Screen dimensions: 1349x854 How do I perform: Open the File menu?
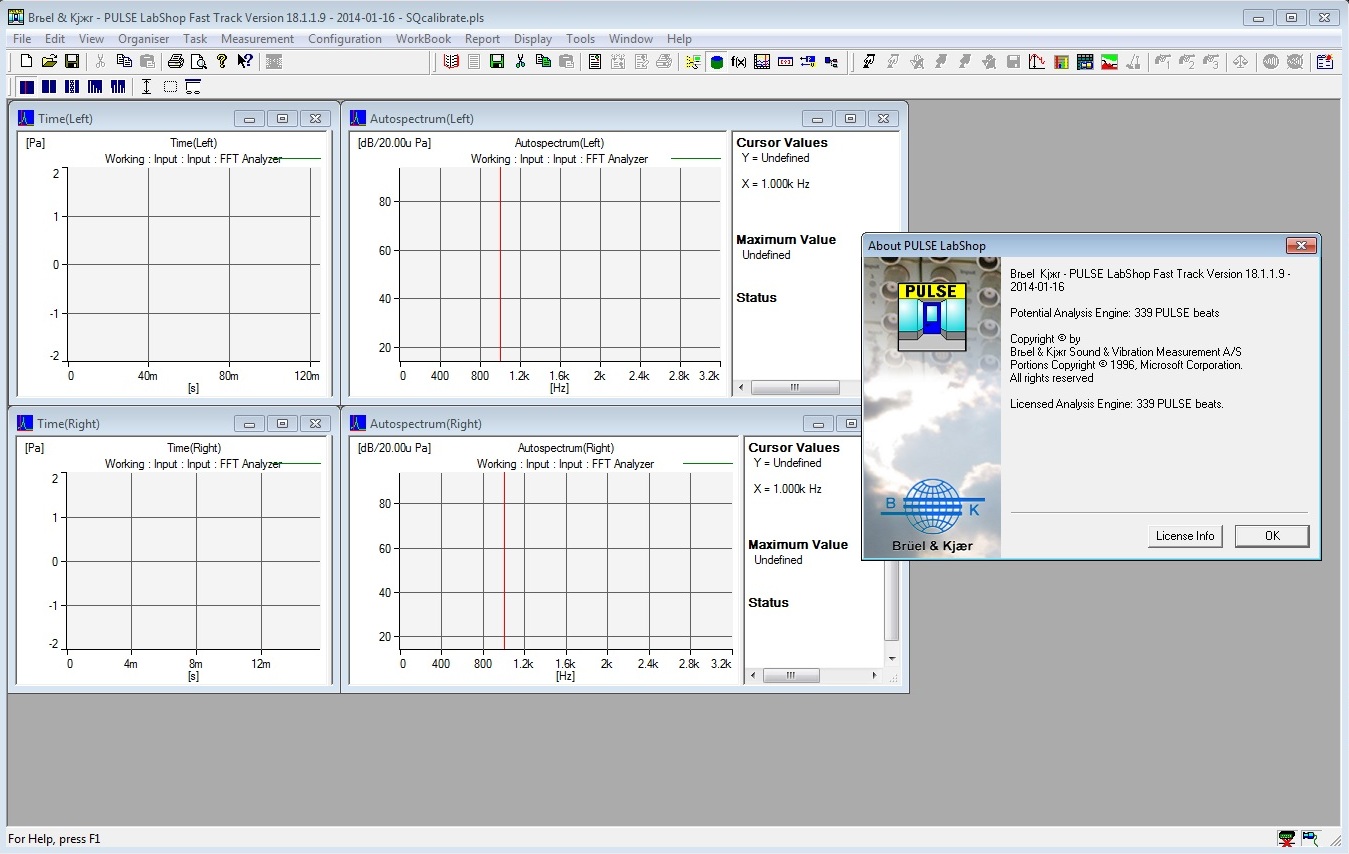point(22,39)
